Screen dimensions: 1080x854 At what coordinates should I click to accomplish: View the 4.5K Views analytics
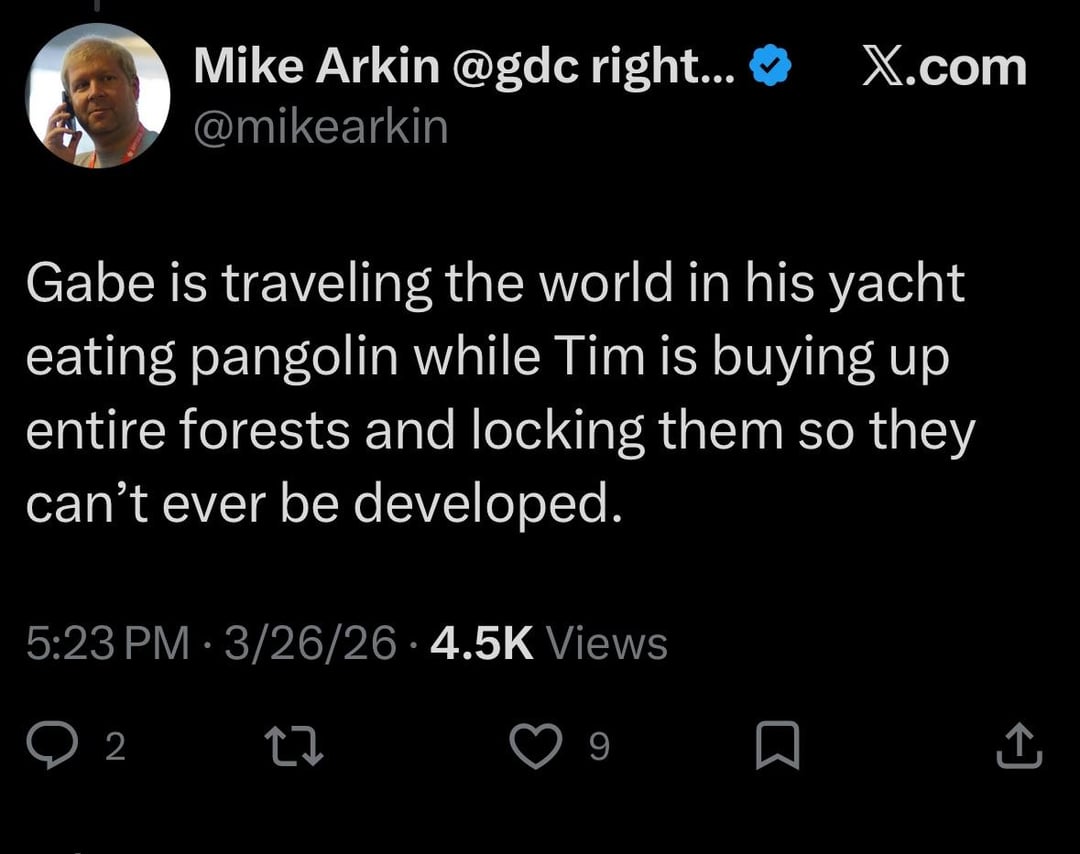point(548,643)
